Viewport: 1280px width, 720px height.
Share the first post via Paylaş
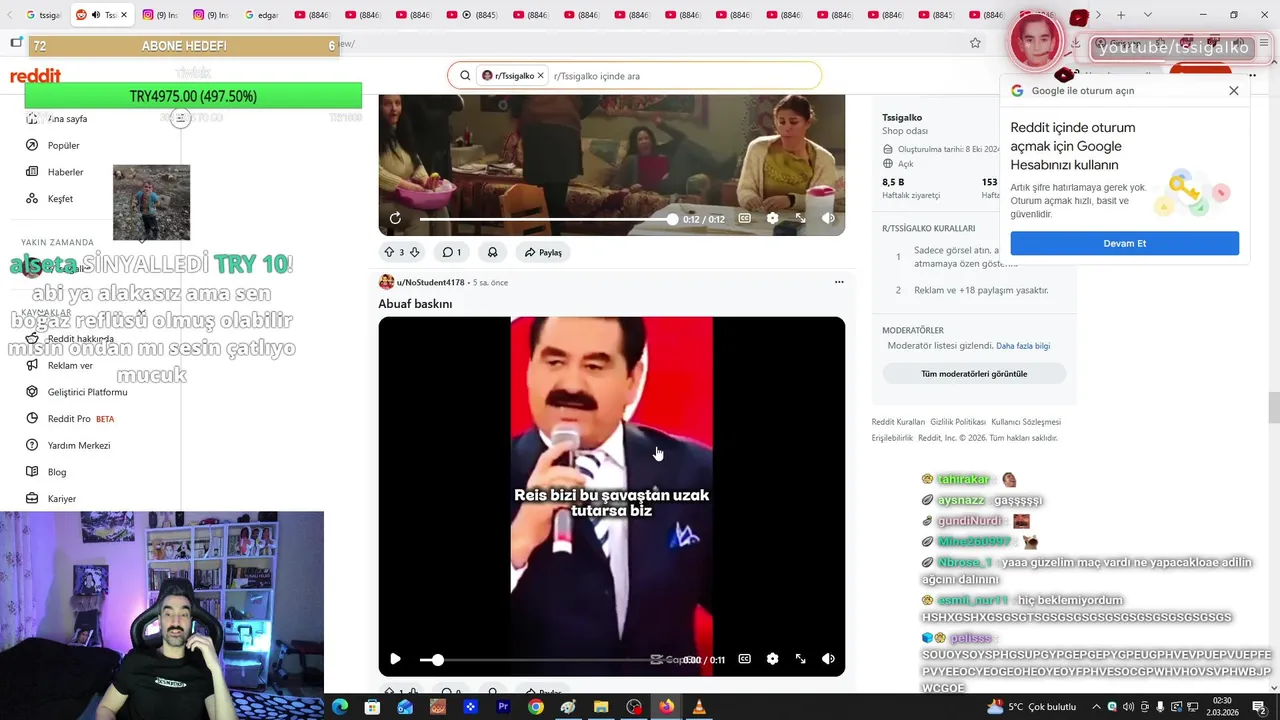coord(543,252)
